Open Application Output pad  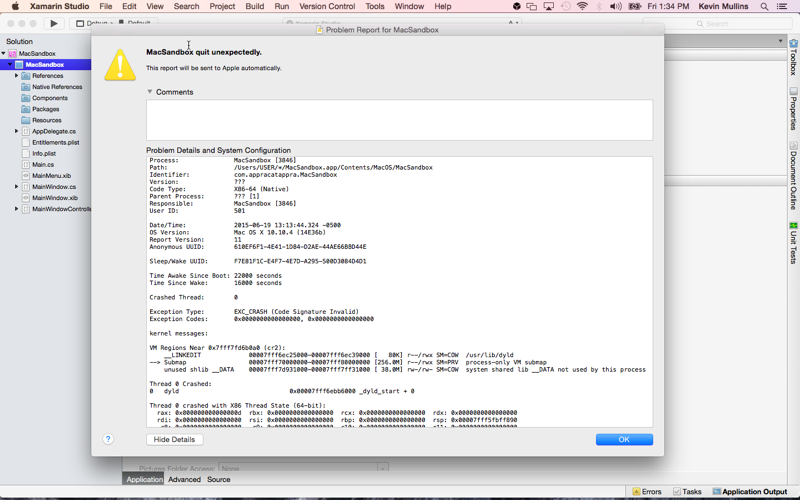tap(750, 491)
